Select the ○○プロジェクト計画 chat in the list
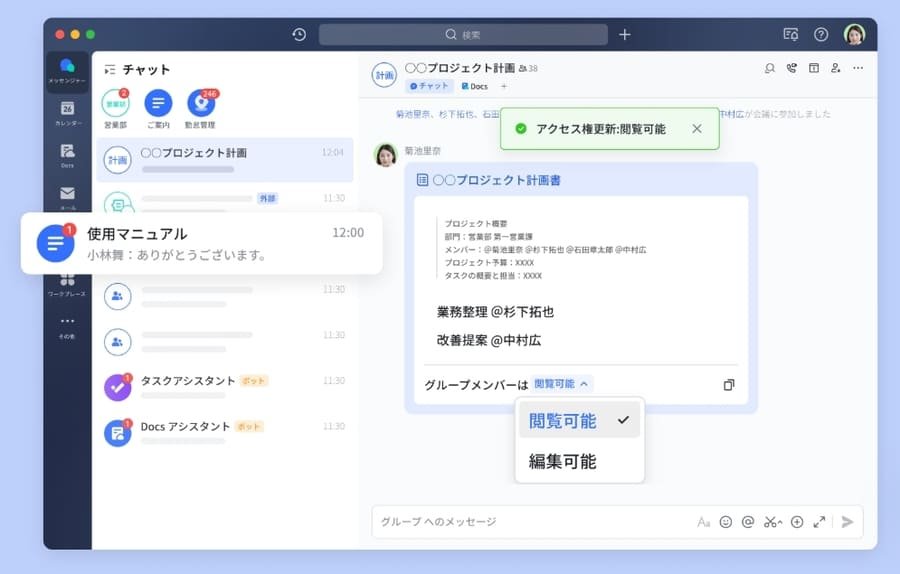The image size is (900, 574). [224, 160]
